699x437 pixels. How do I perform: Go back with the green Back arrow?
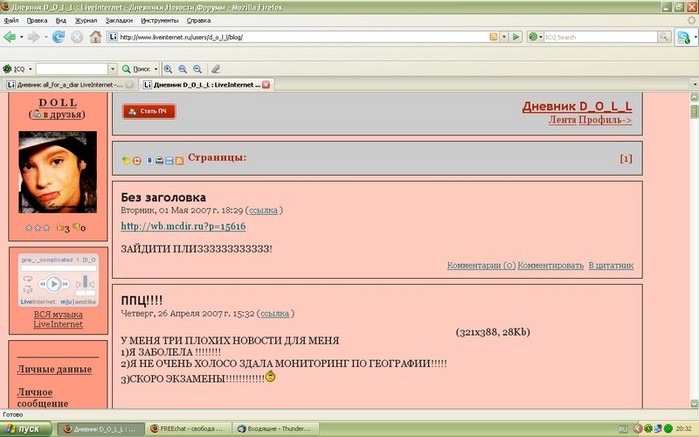(x=9, y=37)
